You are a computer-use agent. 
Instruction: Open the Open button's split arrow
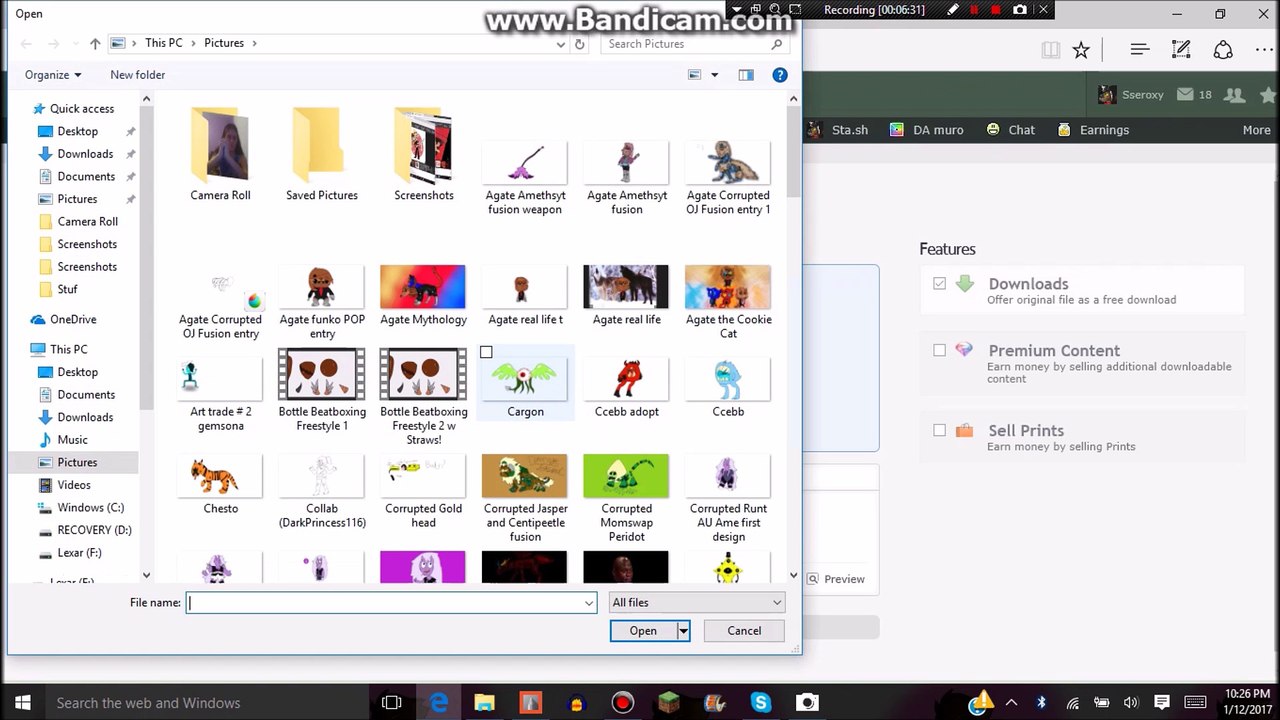tap(683, 631)
